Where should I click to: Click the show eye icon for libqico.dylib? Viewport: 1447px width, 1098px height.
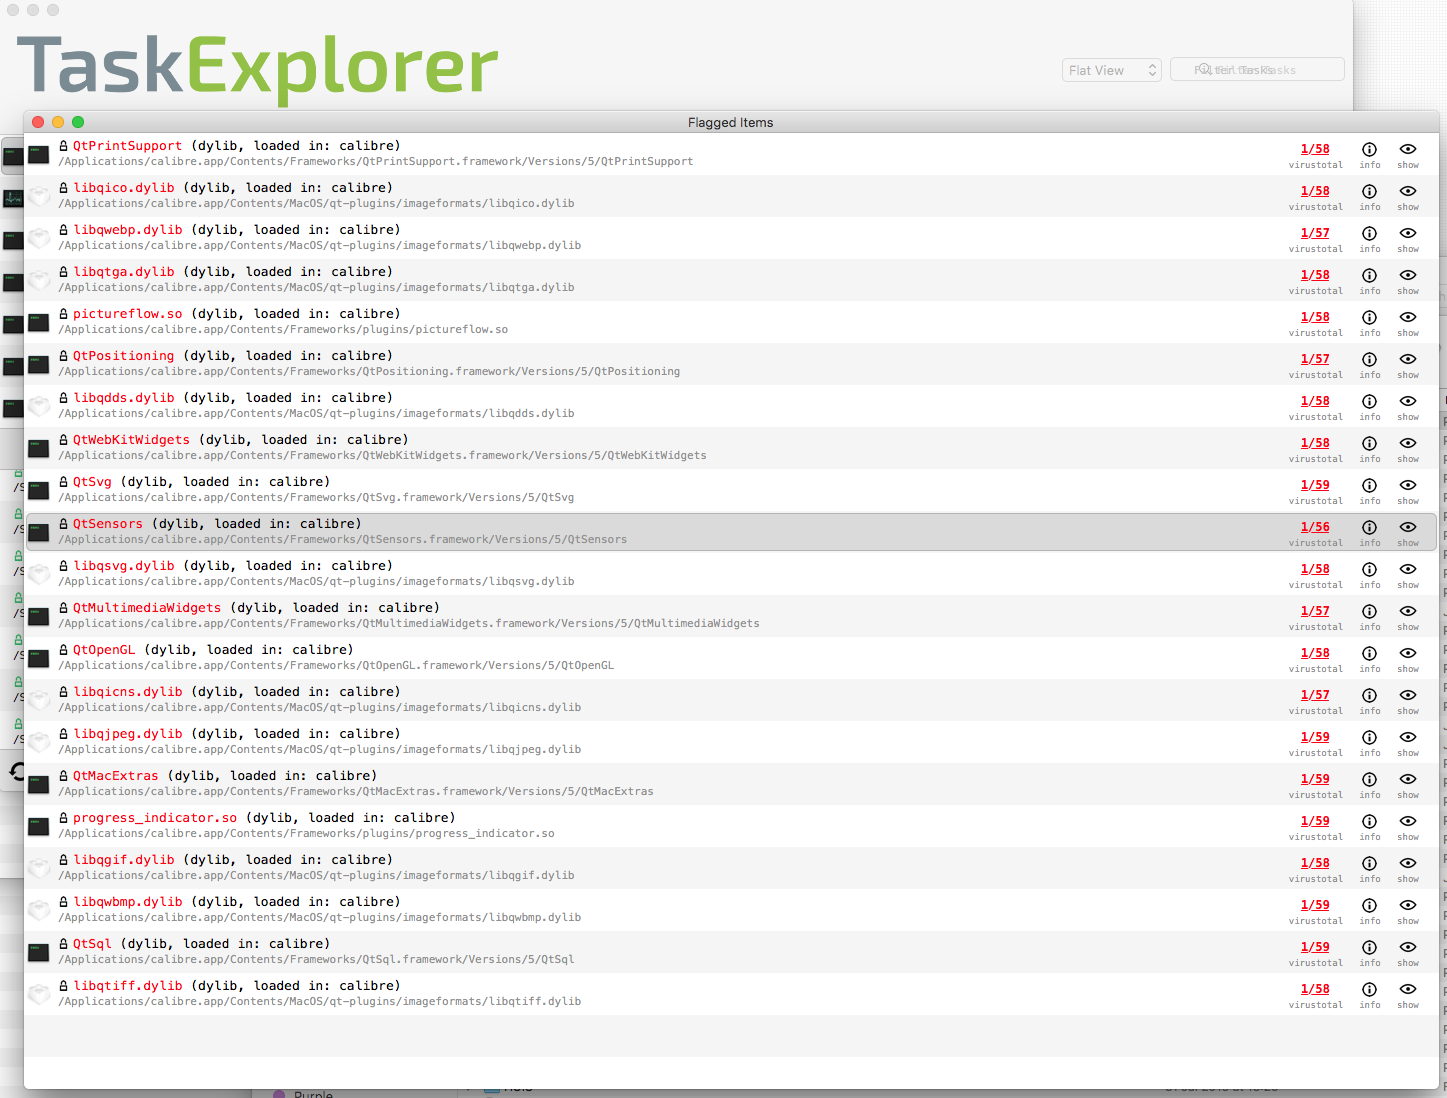click(x=1408, y=191)
